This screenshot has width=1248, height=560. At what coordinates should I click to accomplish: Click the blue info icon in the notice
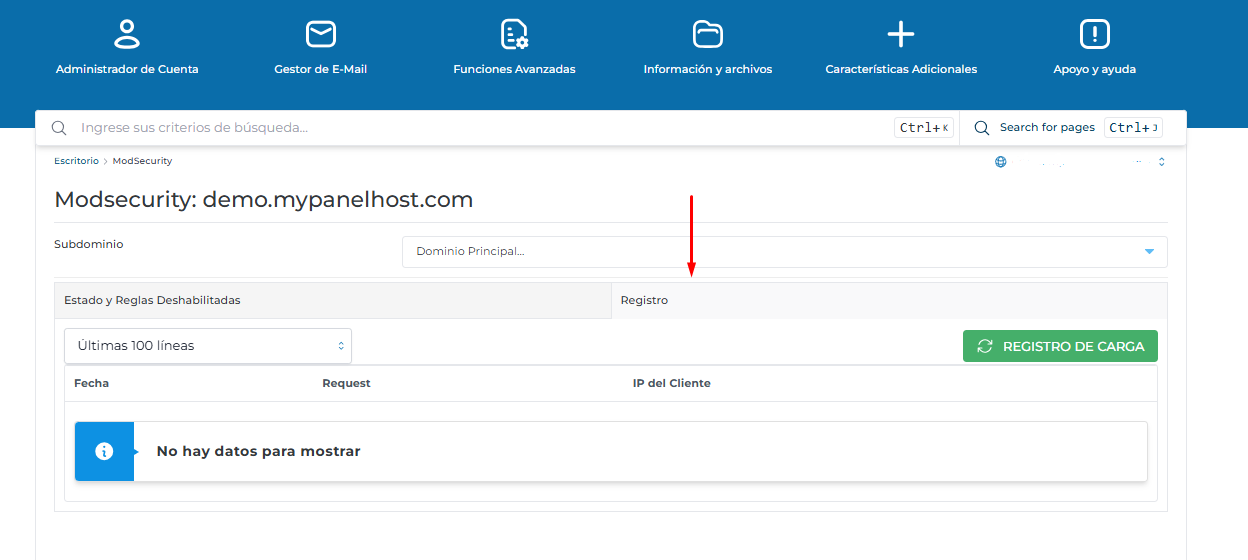(x=104, y=452)
